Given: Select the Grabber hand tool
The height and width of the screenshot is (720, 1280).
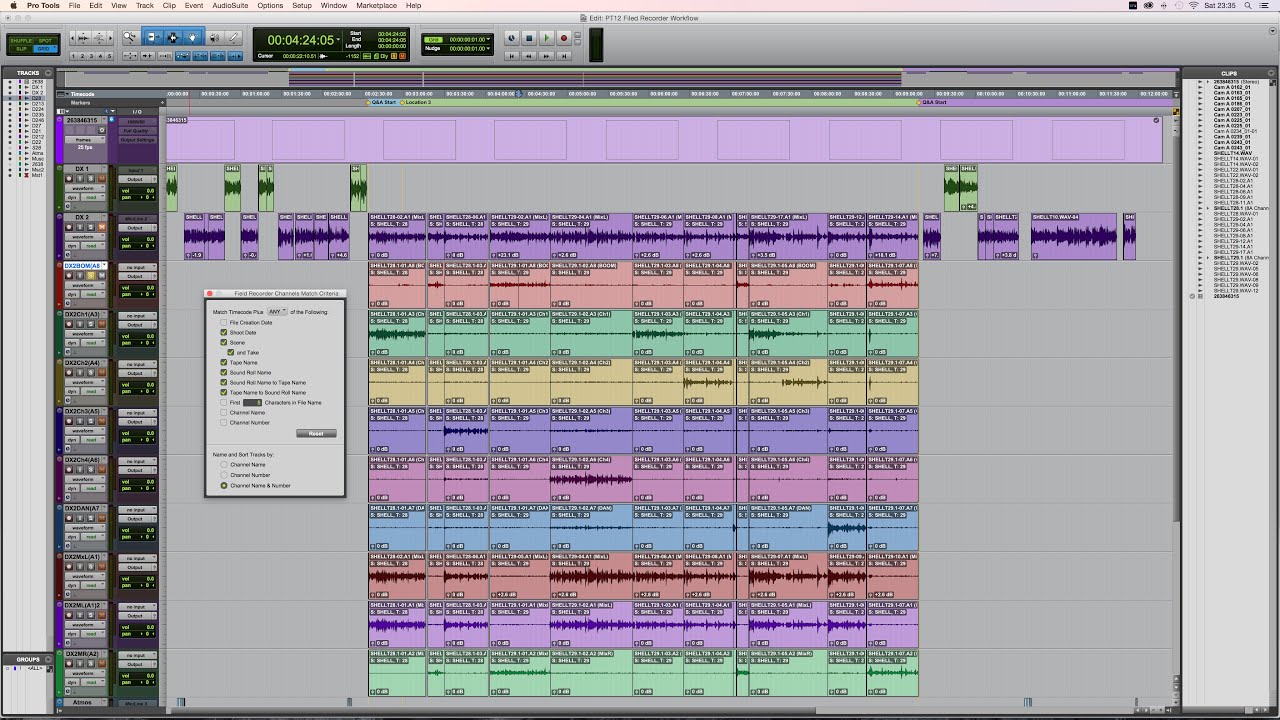Looking at the screenshot, I should 193,38.
